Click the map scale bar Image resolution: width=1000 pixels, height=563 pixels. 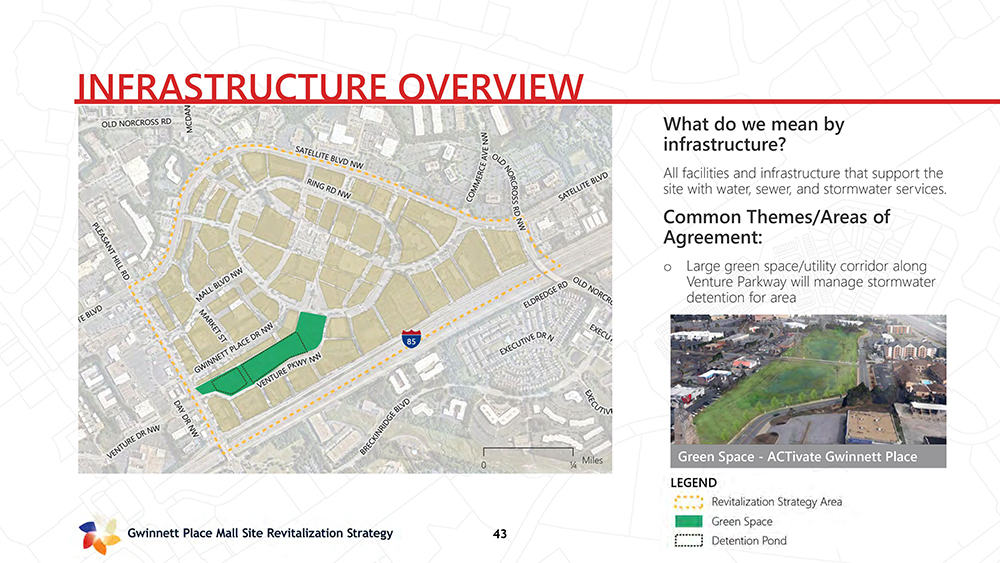coord(527,454)
